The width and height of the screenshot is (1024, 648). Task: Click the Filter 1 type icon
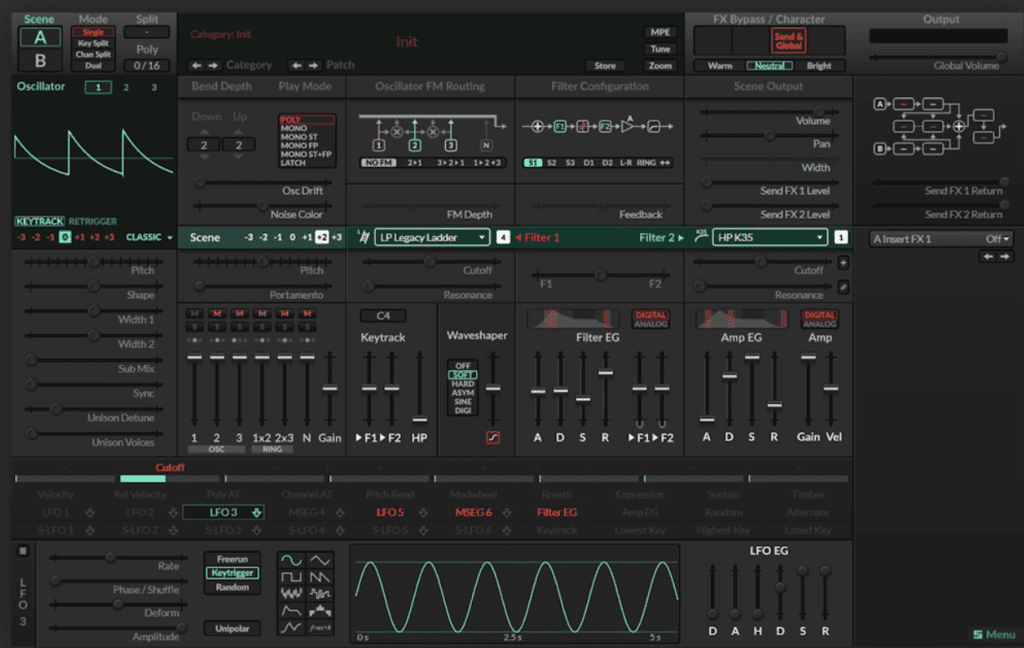(363, 237)
